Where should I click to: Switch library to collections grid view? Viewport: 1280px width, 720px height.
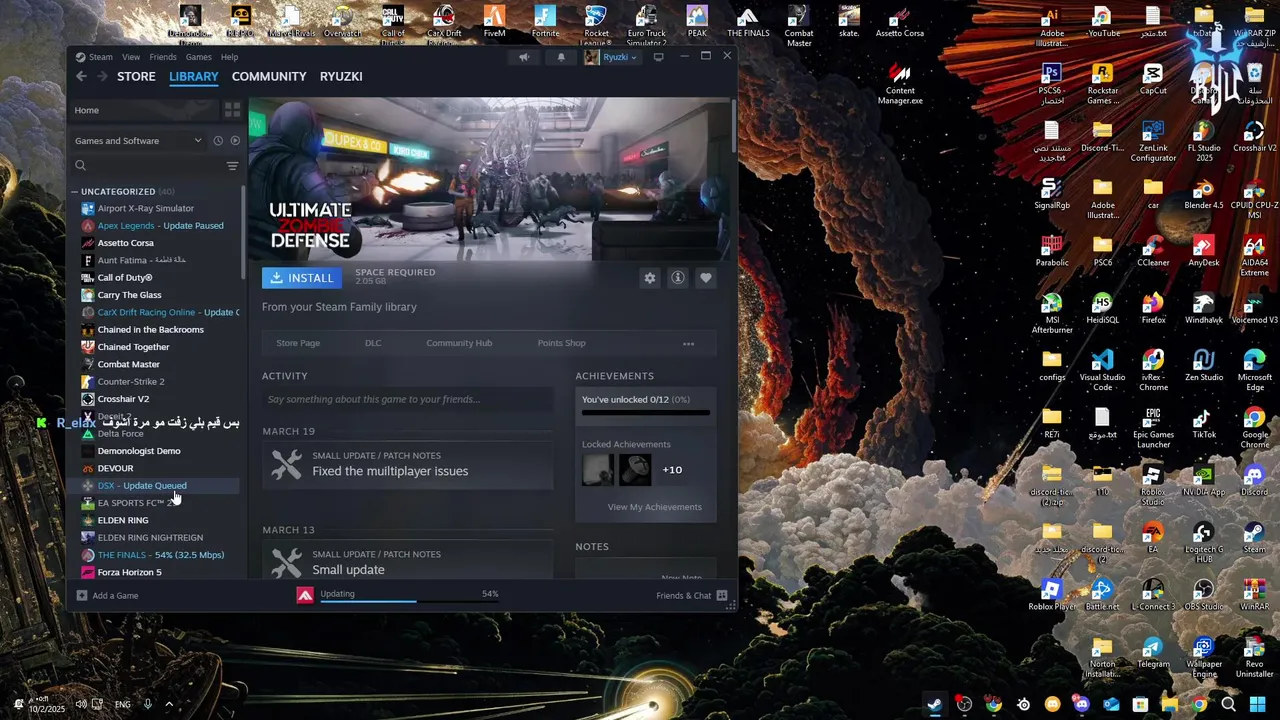232,110
